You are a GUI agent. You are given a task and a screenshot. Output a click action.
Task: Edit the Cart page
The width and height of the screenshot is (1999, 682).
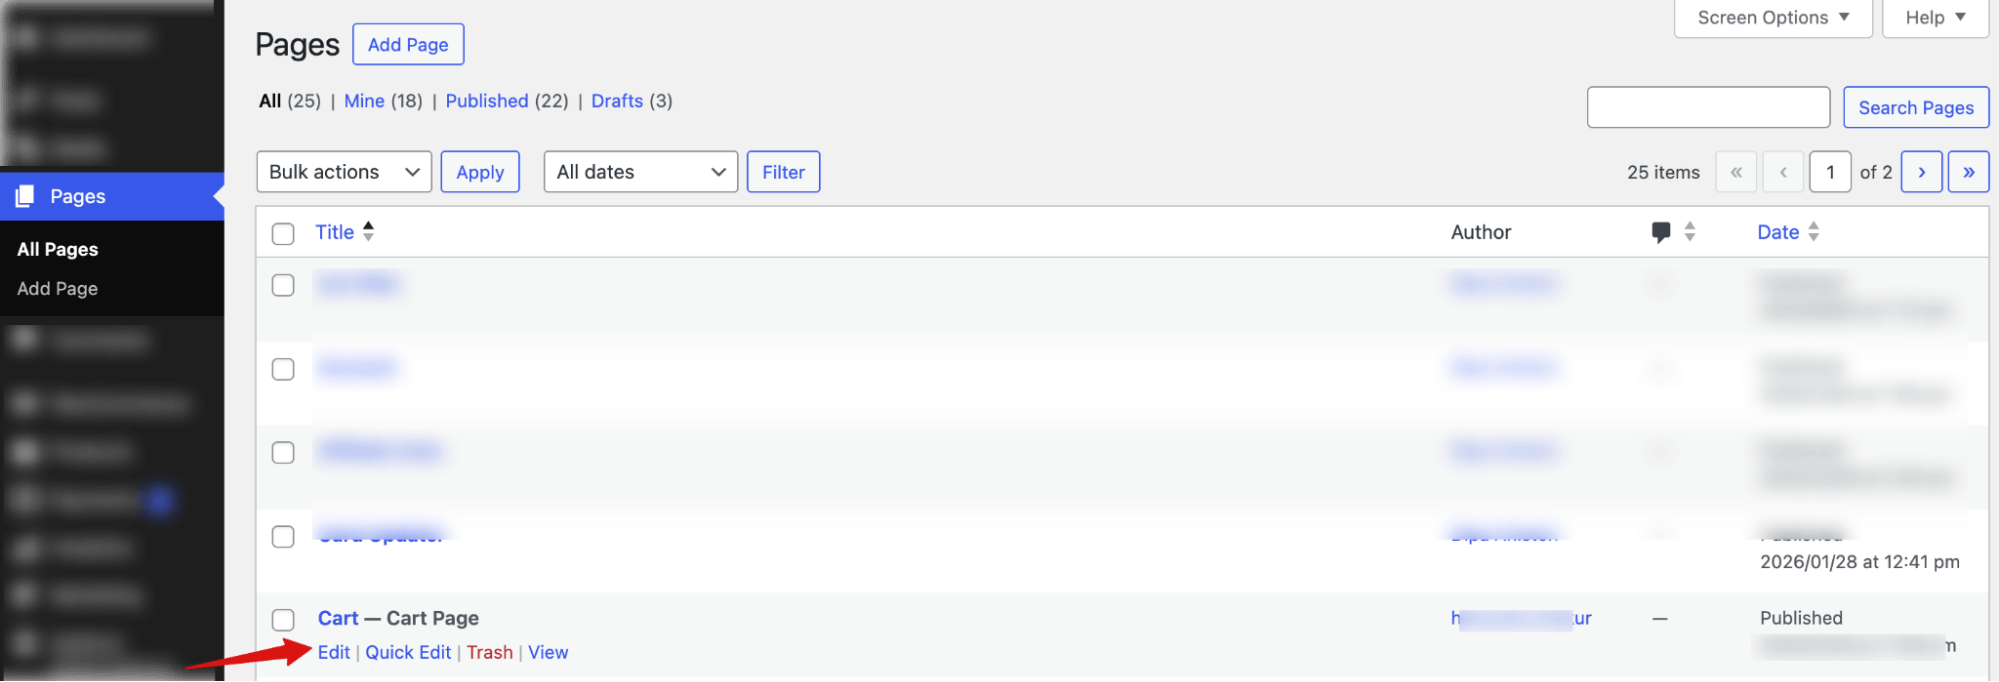334,651
